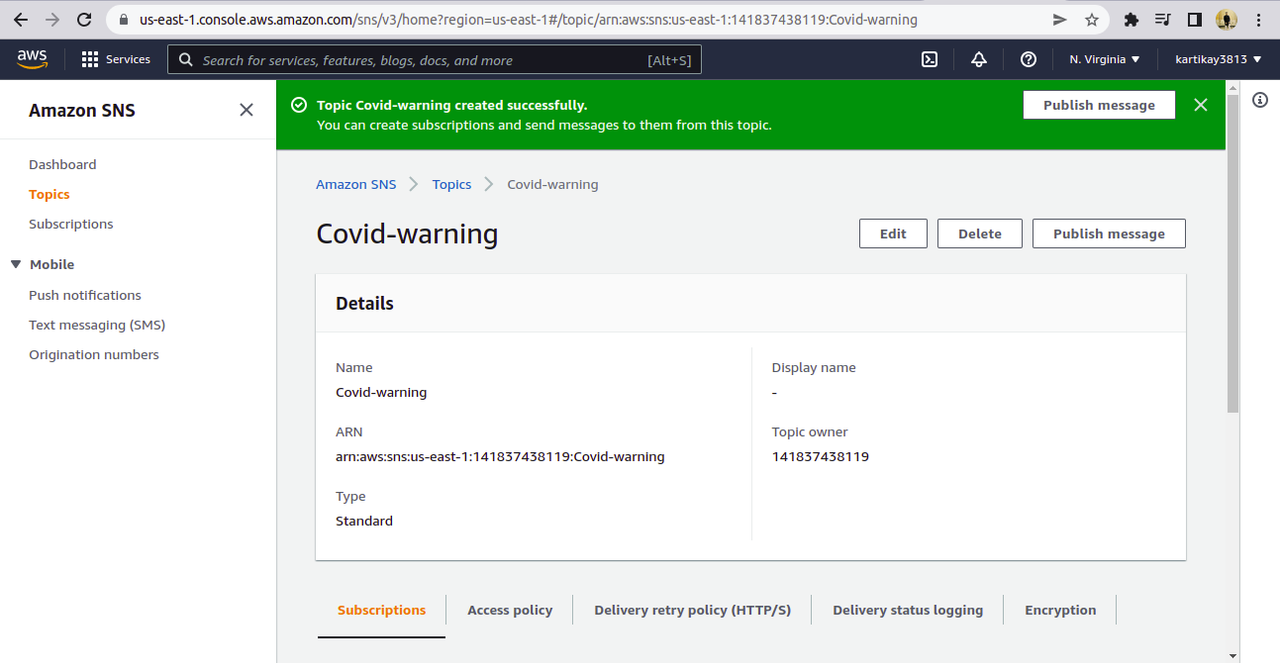1280x663 pixels.
Task: Click the Covid-warning breadcrumb text
Action: [x=553, y=184]
